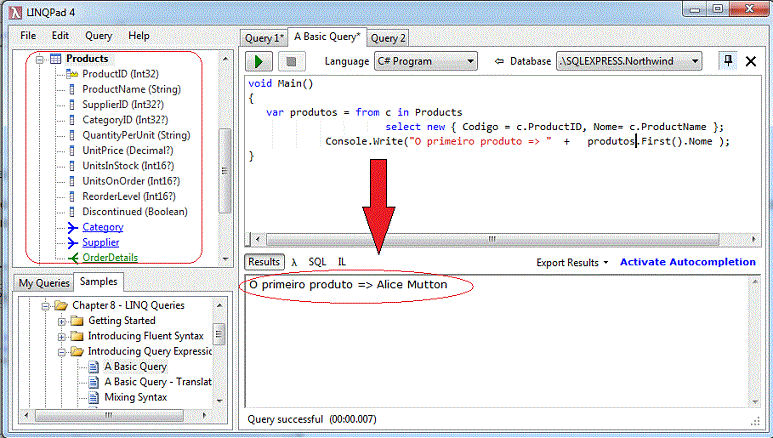Open the Language dropdown showing C# Program
The height and width of the screenshot is (438, 773).
[426, 61]
